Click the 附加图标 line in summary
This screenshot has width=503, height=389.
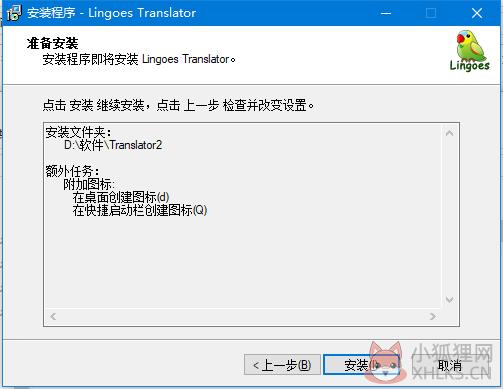pyautogui.click(x=89, y=184)
